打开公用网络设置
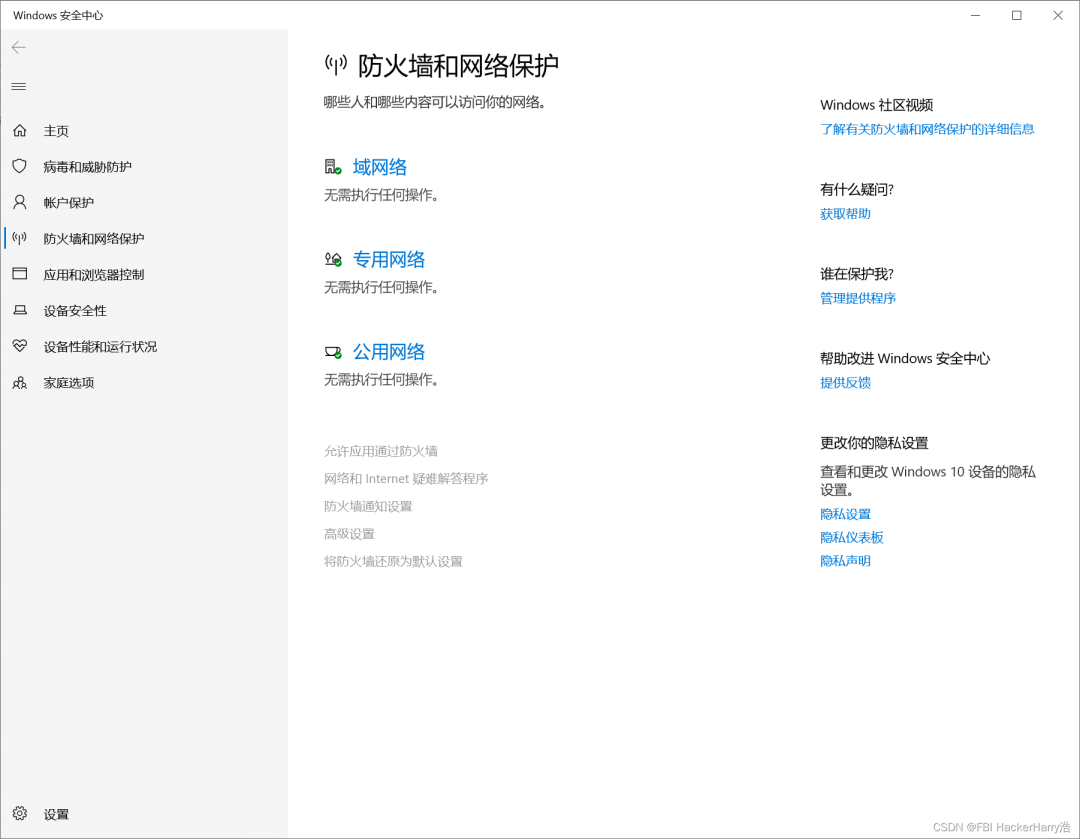 pyautogui.click(x=389, y=351)
